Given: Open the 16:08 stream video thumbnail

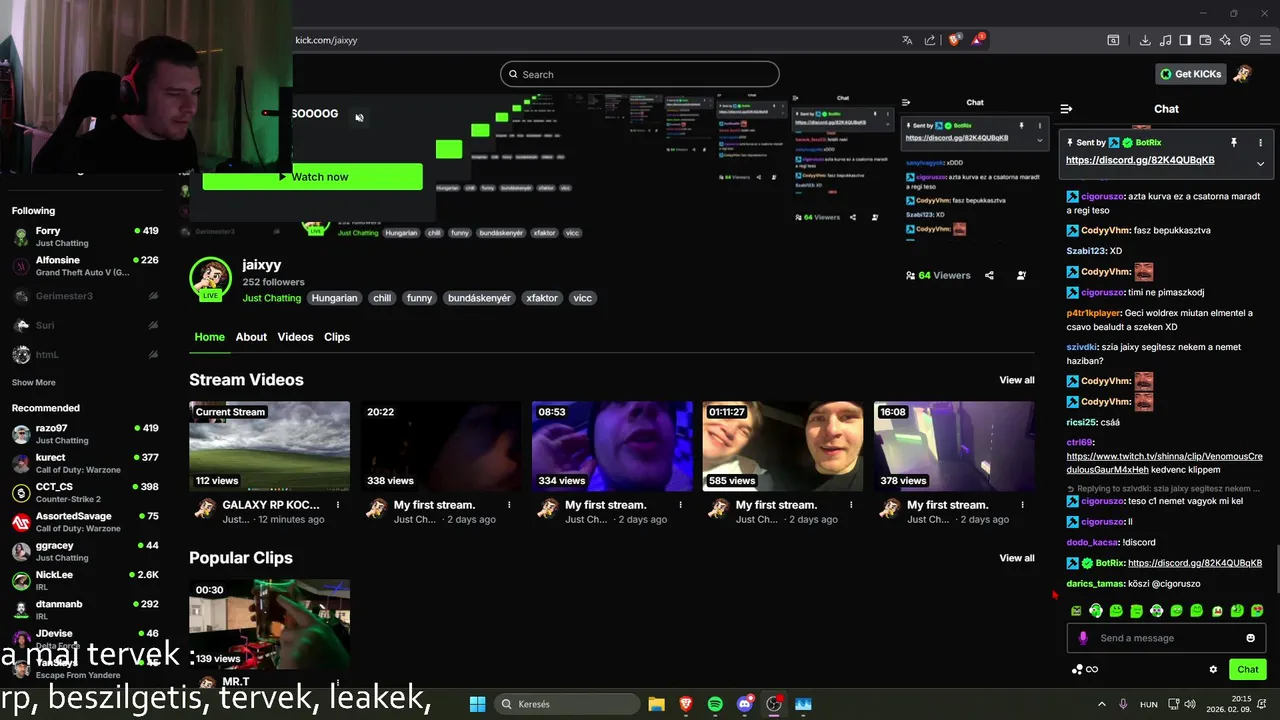Looking at the screenshot, I should pos(954,446).
